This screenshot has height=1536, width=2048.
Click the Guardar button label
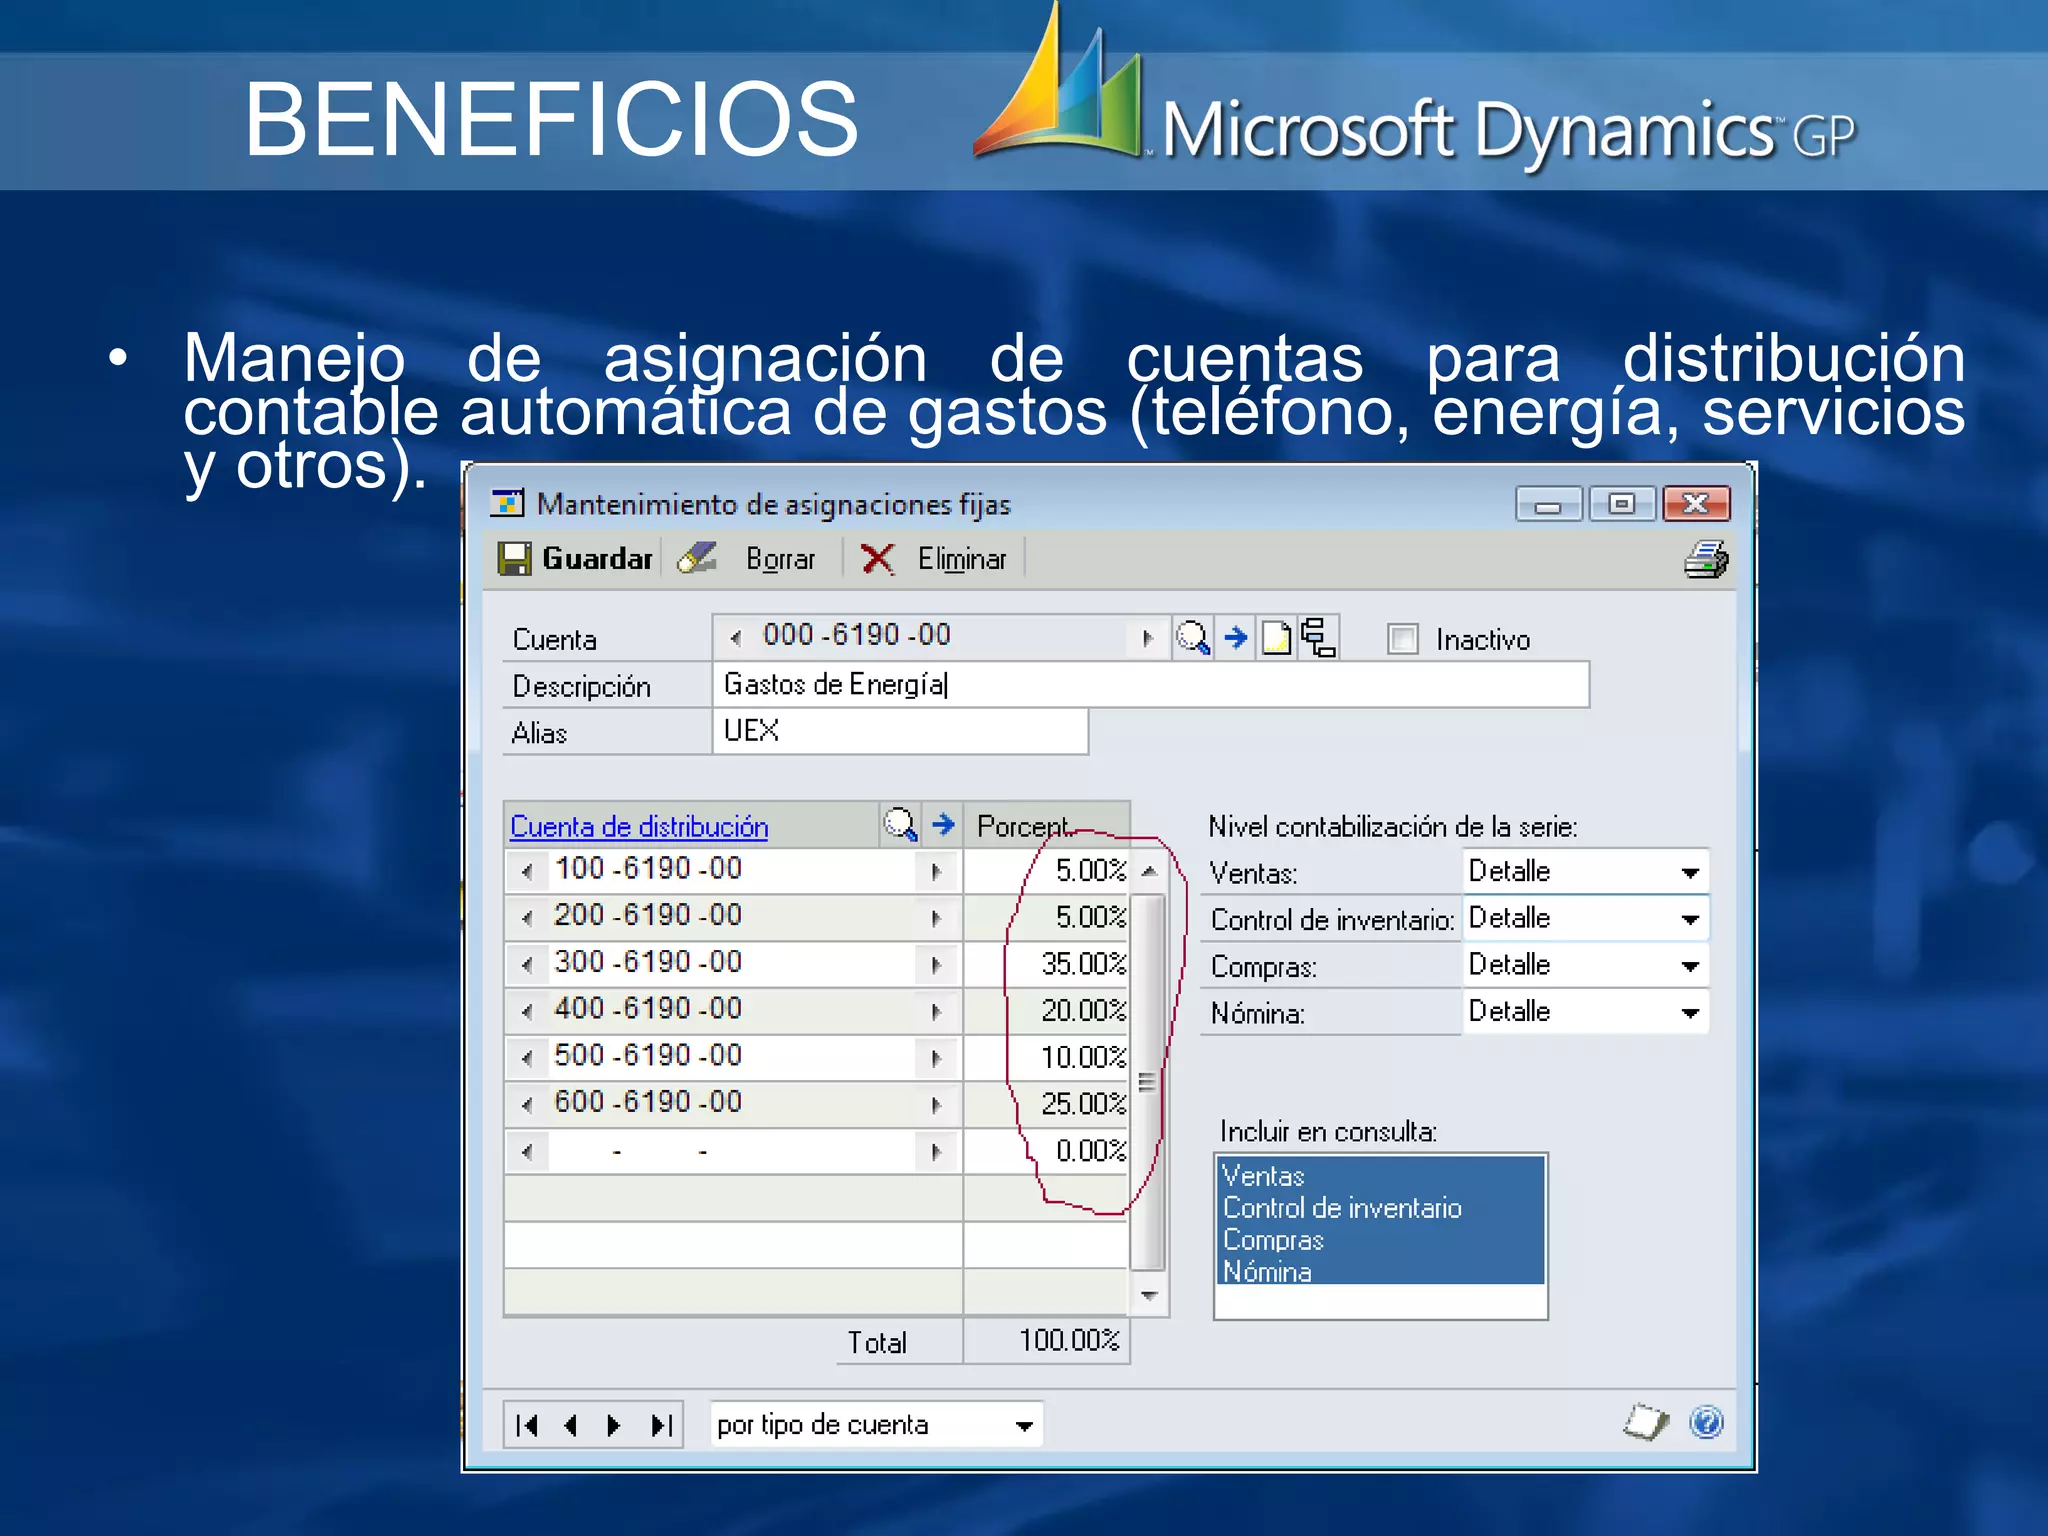coord(597,558)
